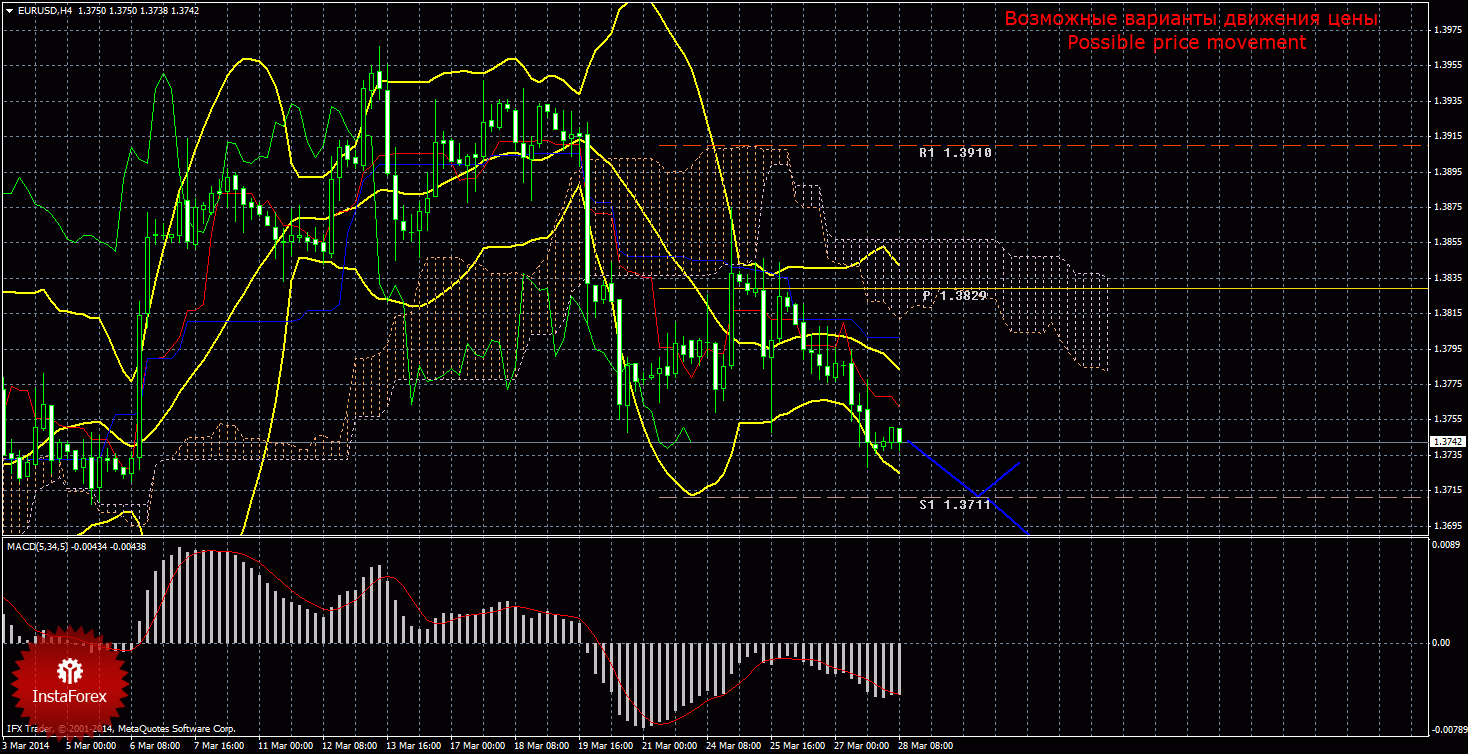Click the -0.0079 MACD scale value
This screenshot has width=1468, height=754.
point(1444,729)
